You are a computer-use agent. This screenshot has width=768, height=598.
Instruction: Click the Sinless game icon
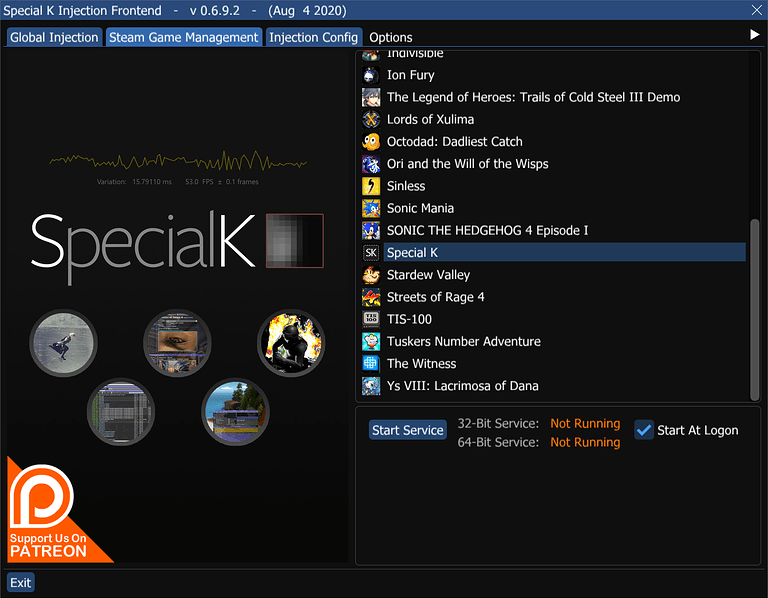[x=371, y=186]
